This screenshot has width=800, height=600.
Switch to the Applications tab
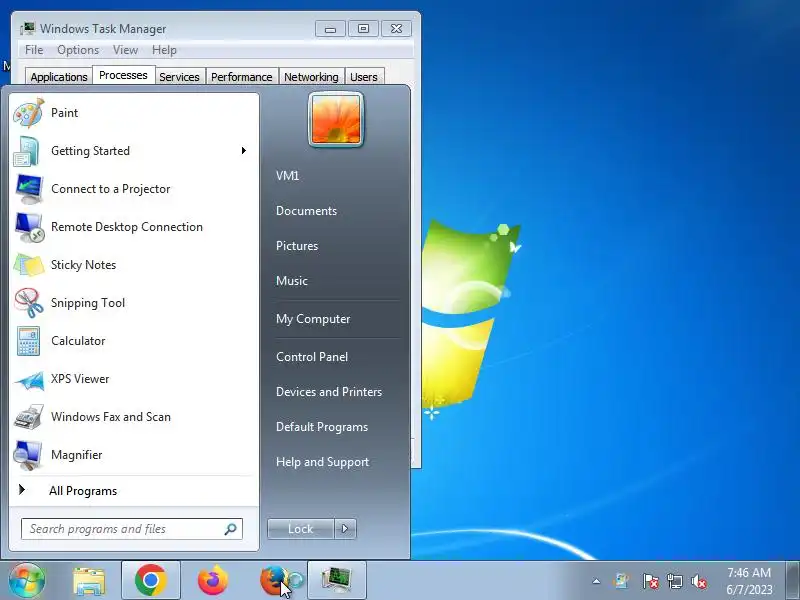pyautogui.click(x=59, y=77)
